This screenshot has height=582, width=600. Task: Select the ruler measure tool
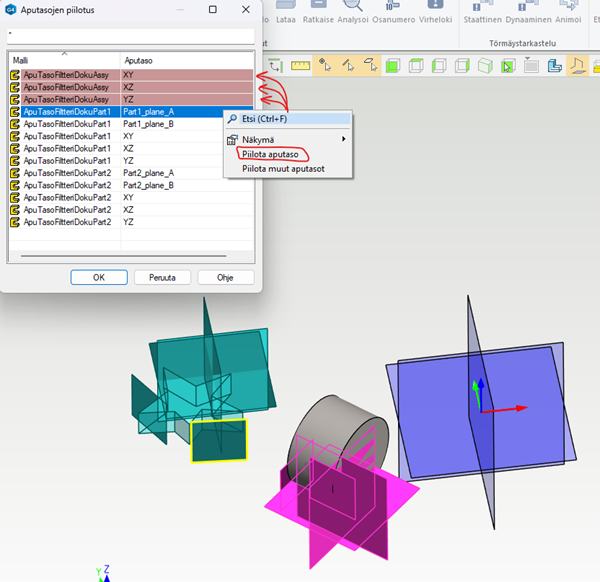(300, 66)
